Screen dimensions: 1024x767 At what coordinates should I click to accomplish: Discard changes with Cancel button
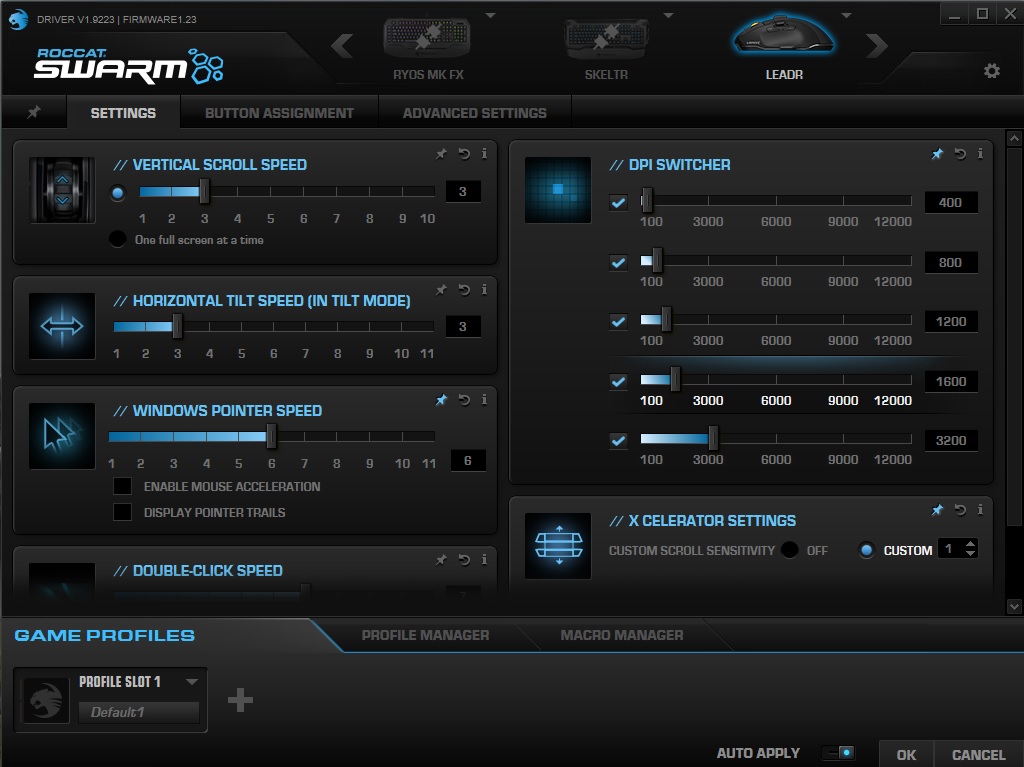pos(978,754)
